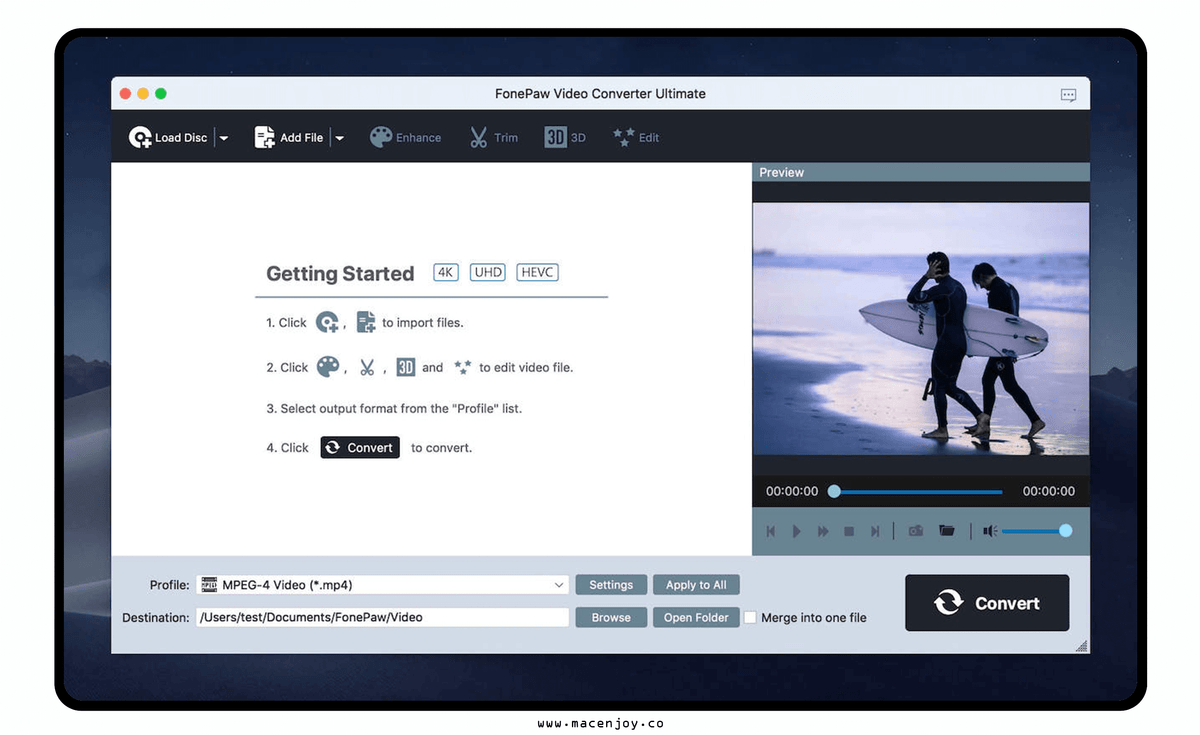The height and width of the screenshot is (735, 1200).
Task: Click the window resize grip corner
Action: click(x=1081, y=646)
